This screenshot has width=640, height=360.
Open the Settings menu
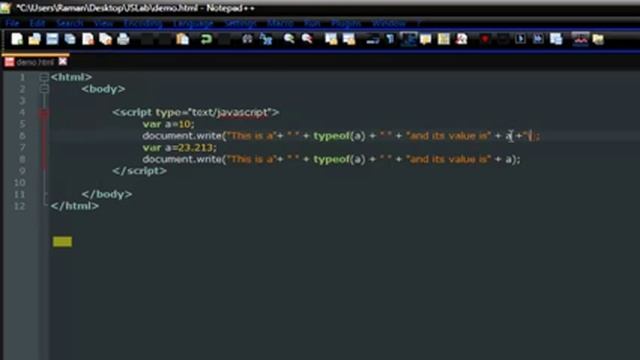pyautogui.click(x=240, y=23)
